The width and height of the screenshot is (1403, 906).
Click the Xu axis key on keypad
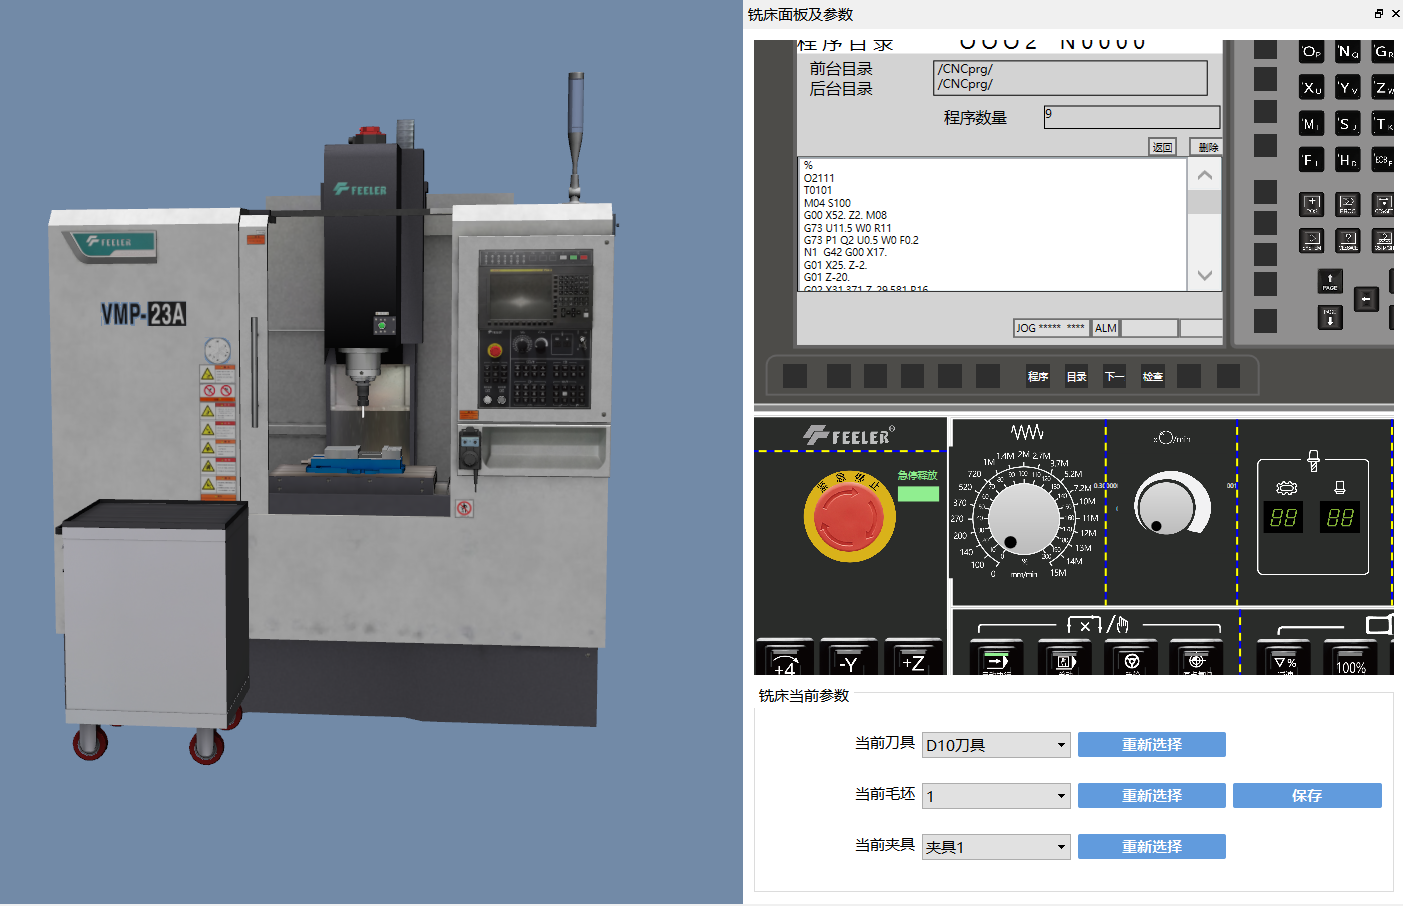tap(1311, 87)
